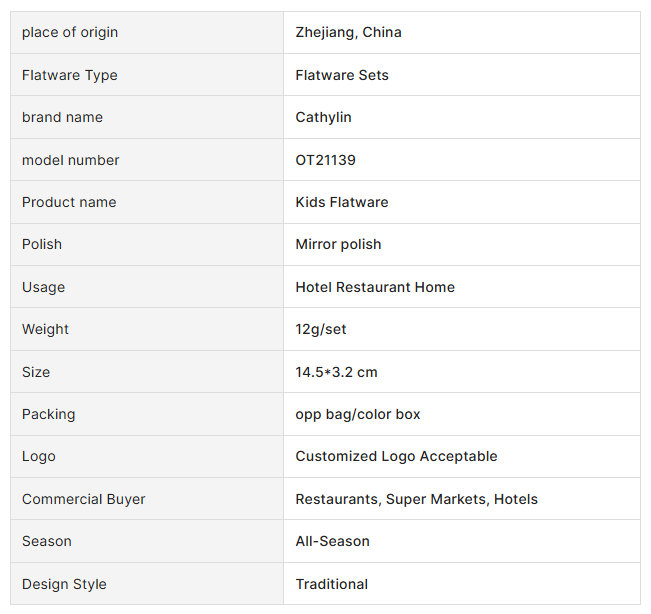Select the 'Kids Flatware' text
The width and height of the screenshot is (651, 614).
[342, 202]
